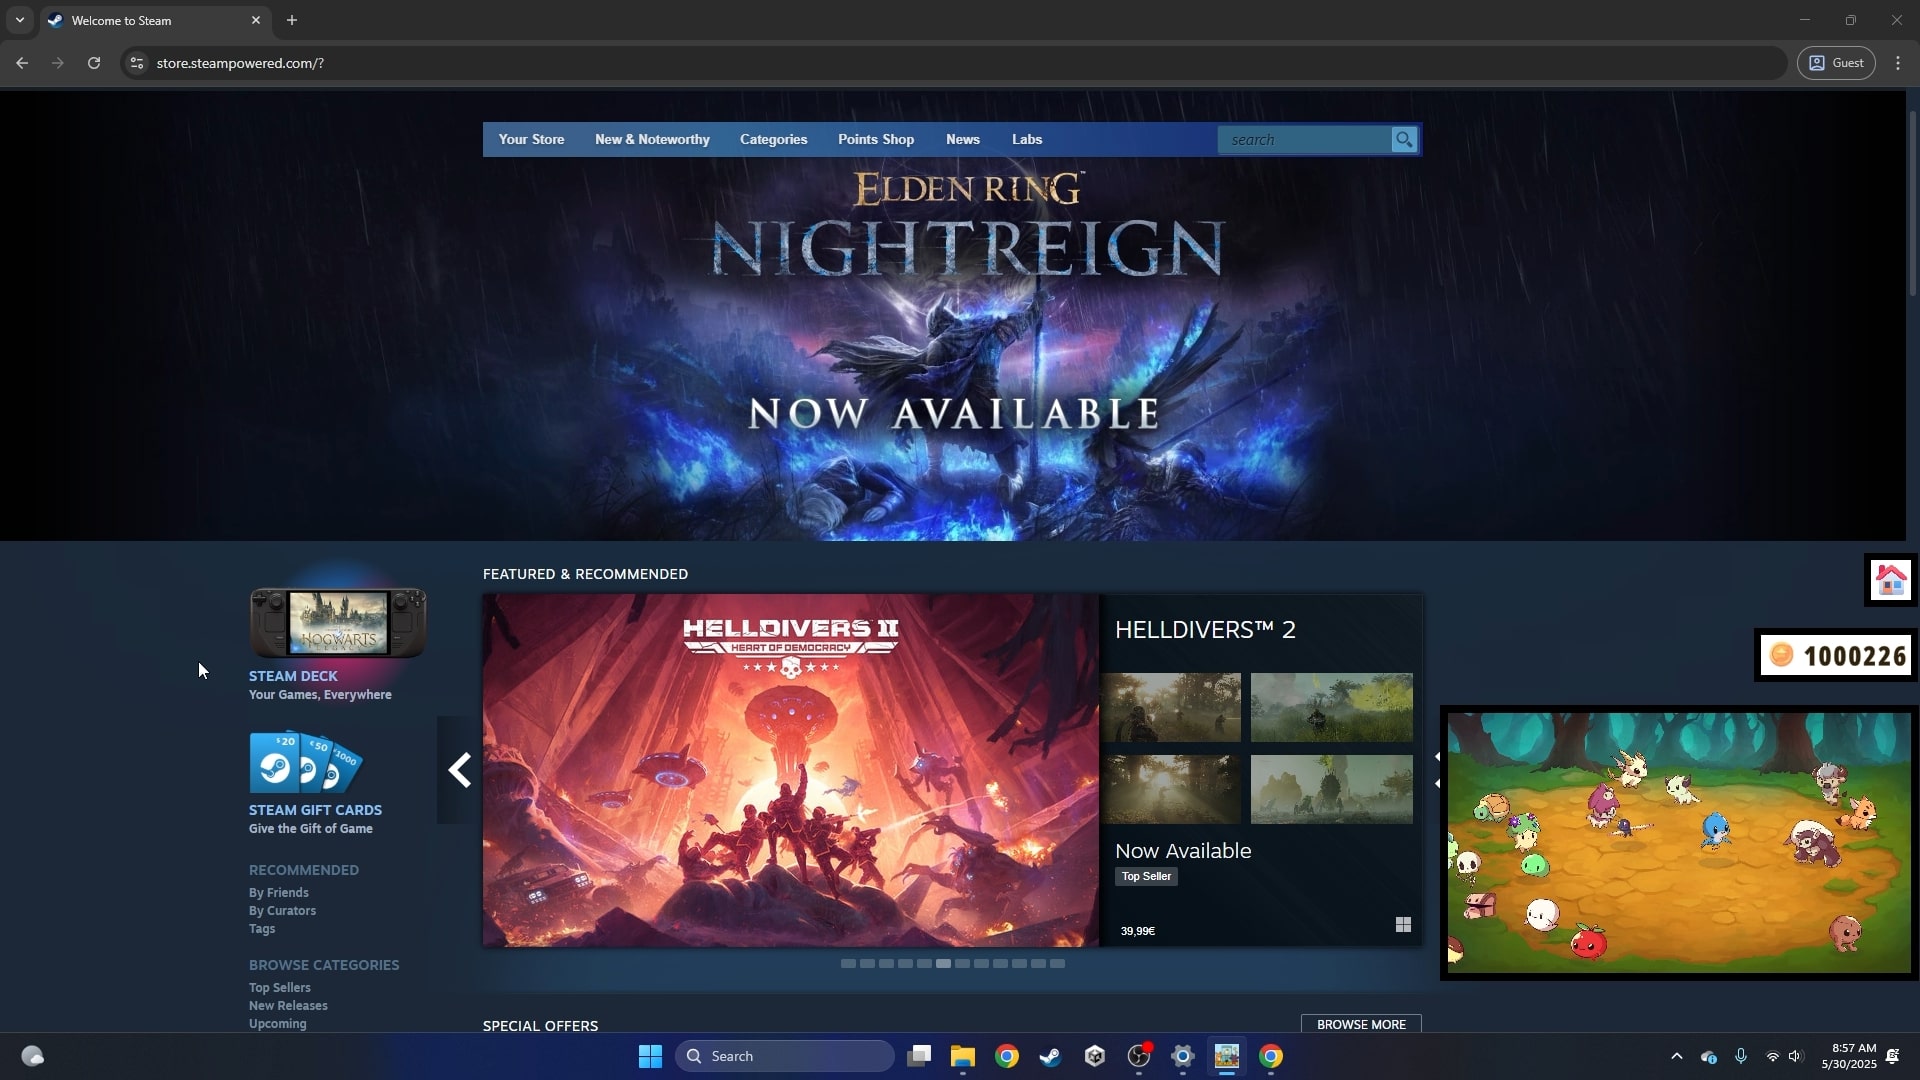Click the Top Seller tag
1920x1080 pixels.
pyautogui.click(x=1146, y=876)
